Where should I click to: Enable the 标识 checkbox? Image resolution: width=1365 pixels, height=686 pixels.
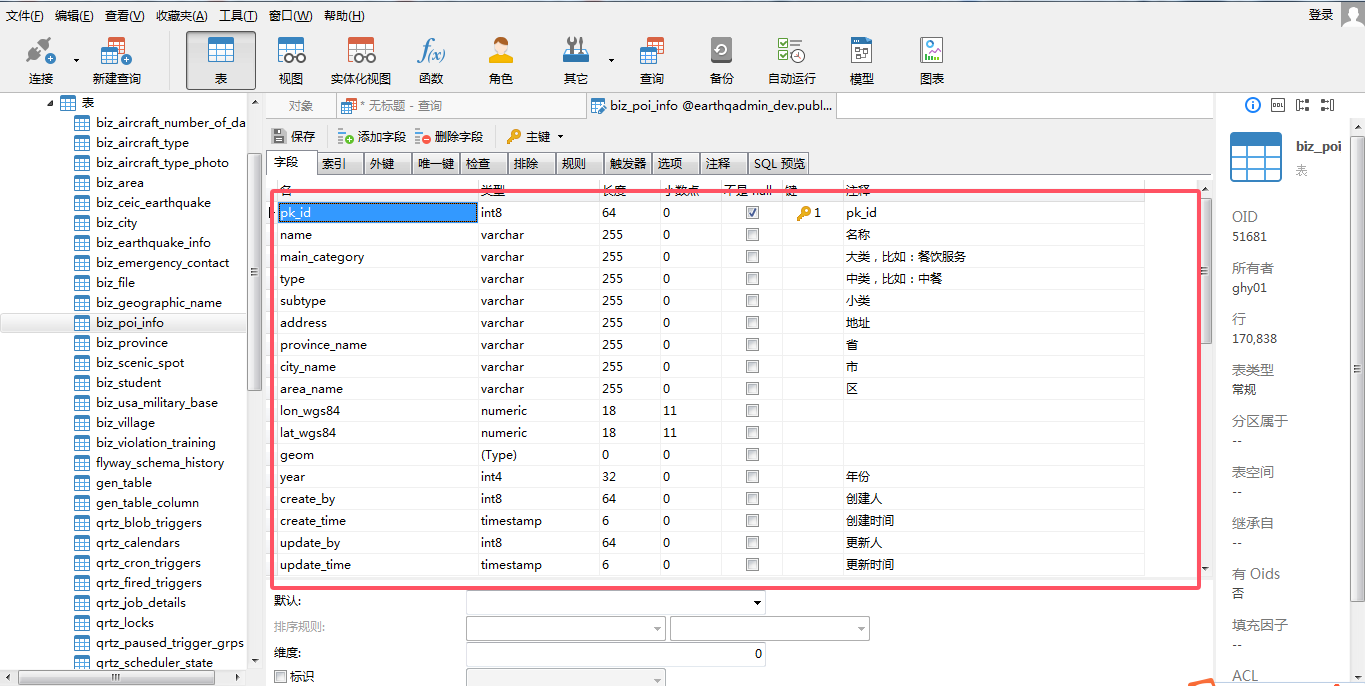[x=281, y=677]
